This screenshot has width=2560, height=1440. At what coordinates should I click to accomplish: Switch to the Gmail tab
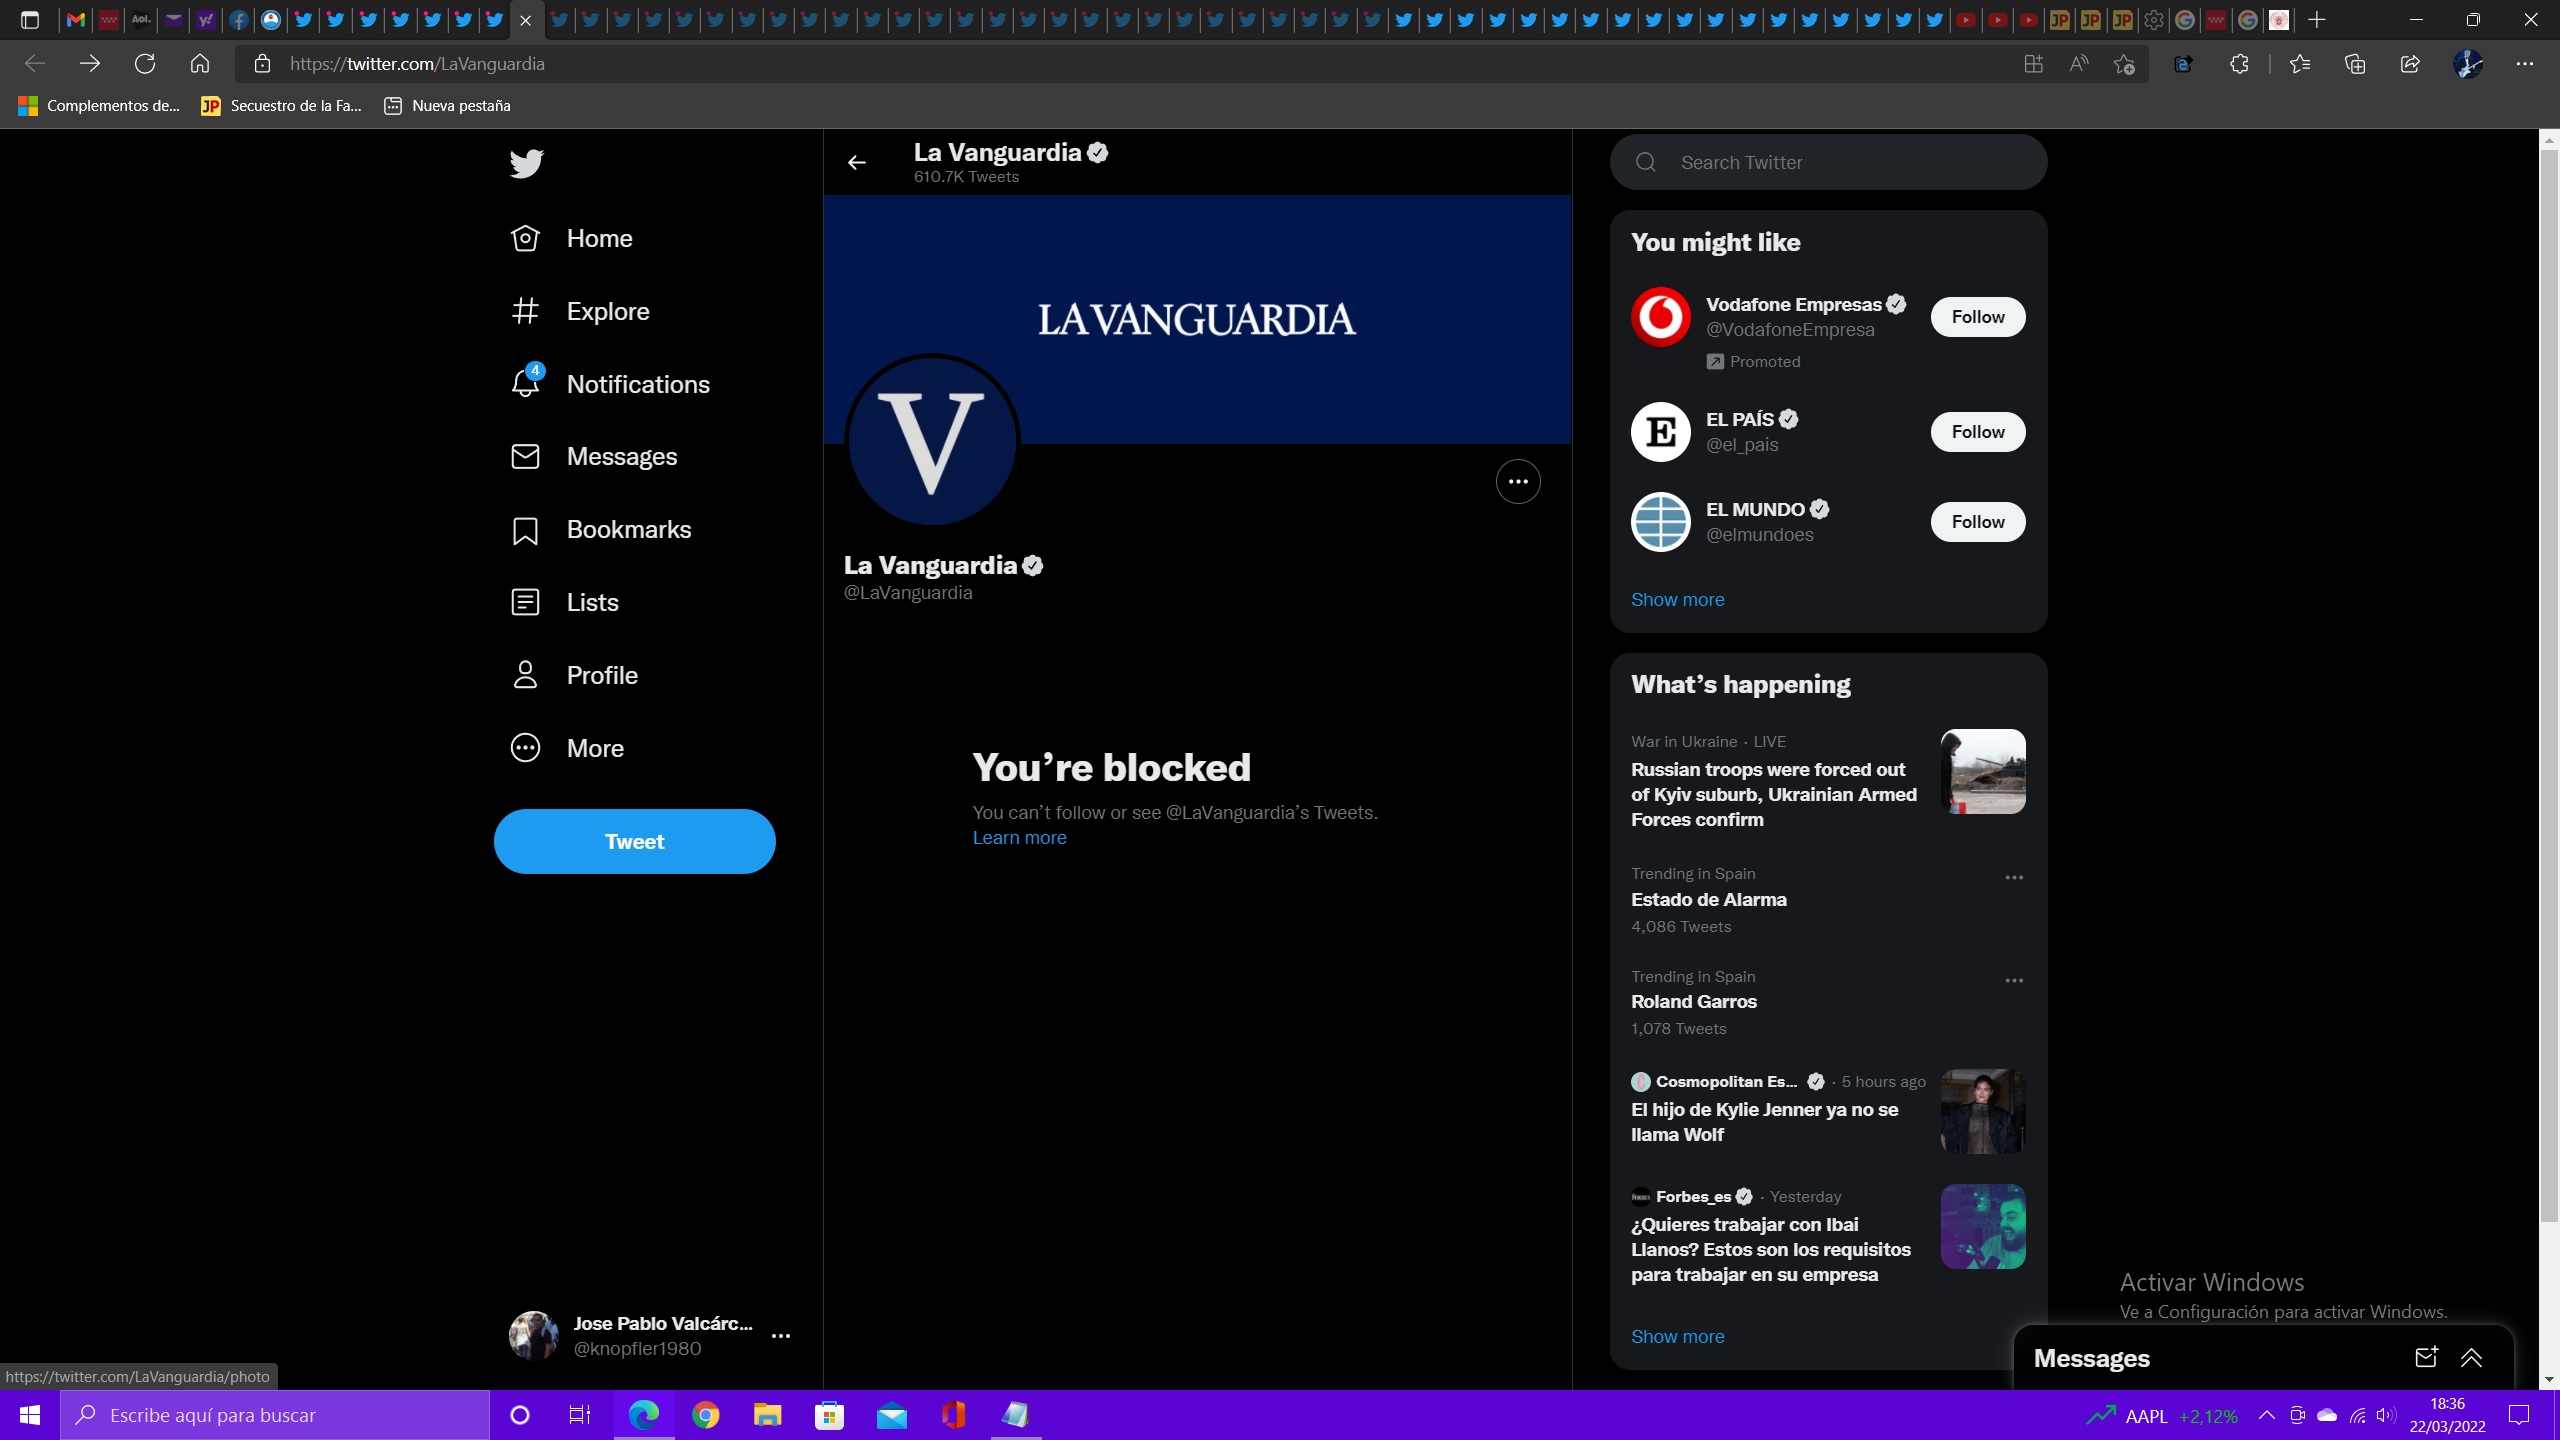click(x=76, y=20)
